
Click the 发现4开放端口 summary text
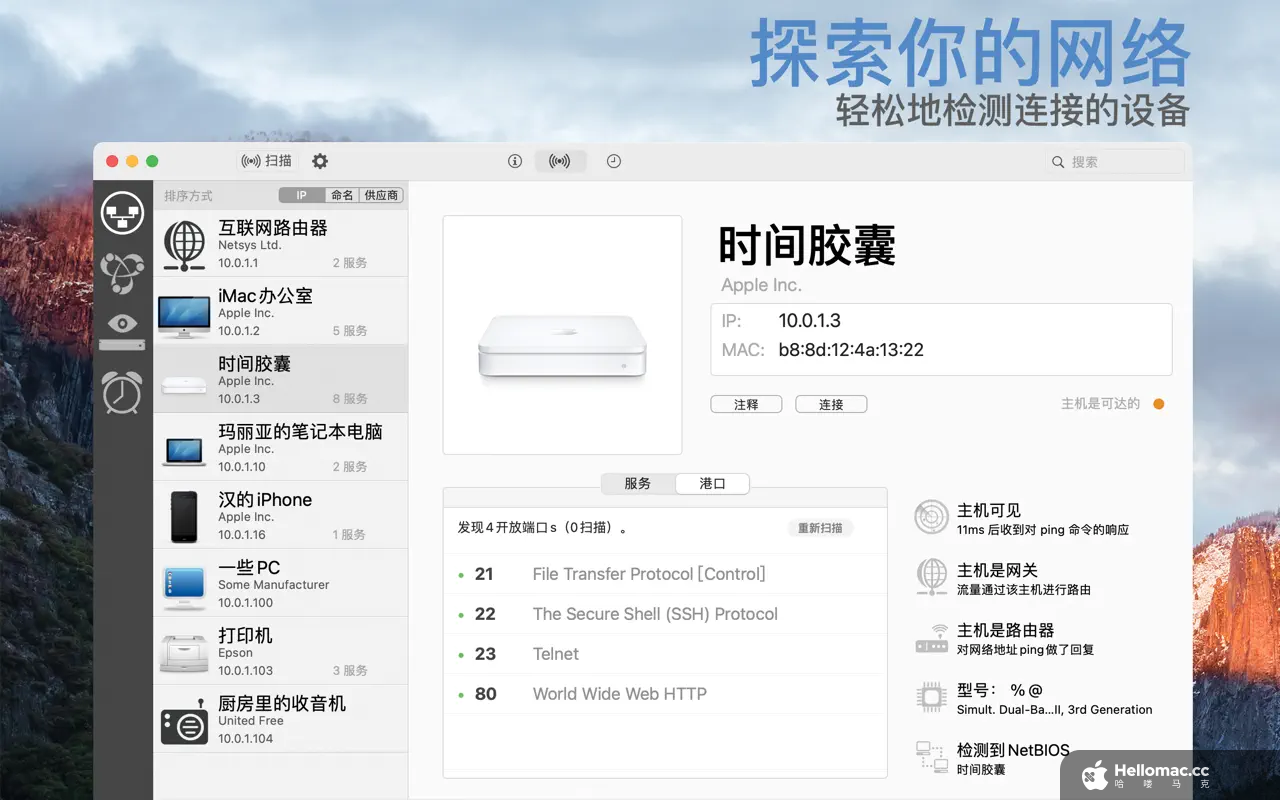tap(543, 527)
